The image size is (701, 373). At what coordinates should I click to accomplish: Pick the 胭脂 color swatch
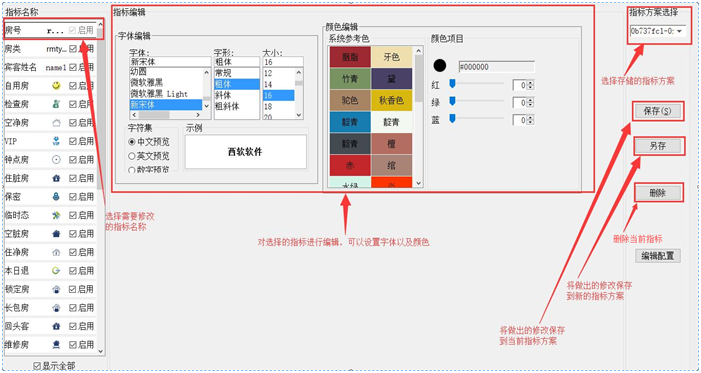click(350, 57)
